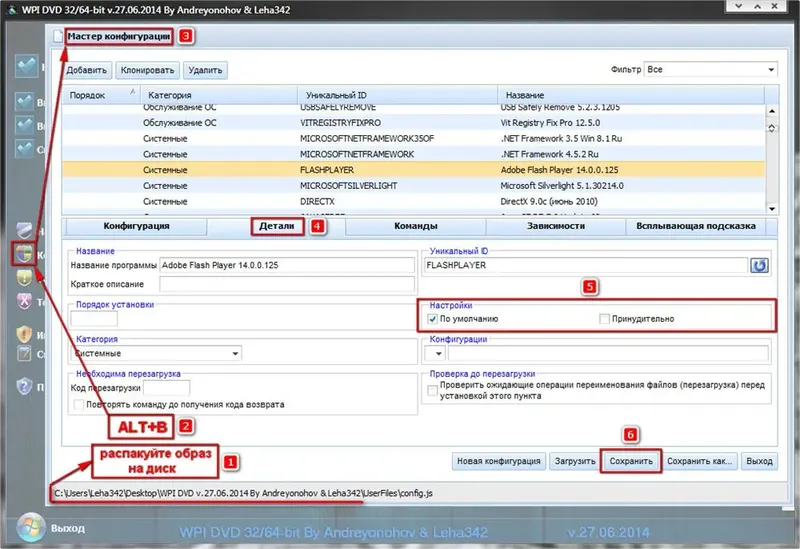The width and height of the screenshot is (800, 549).
Task: Click the VITREGISTRYFIXPRO ID cell
Action: (x=340, y=123)
